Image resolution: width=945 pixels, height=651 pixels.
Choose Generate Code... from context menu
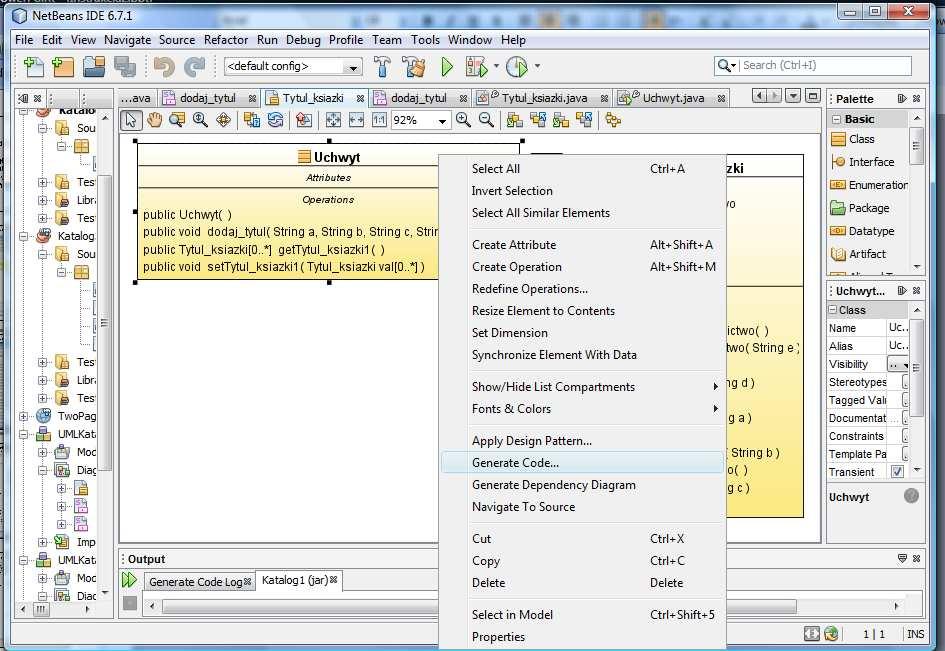click(x=582, y=462)
